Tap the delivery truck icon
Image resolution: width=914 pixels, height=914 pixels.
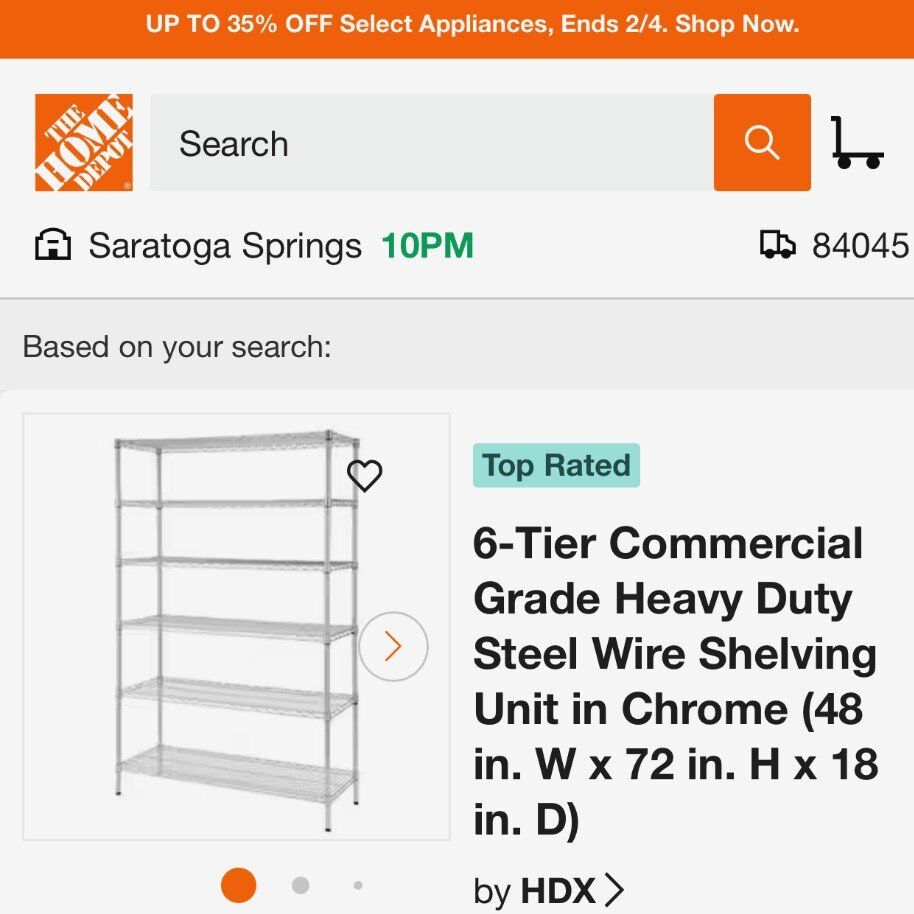778,245
